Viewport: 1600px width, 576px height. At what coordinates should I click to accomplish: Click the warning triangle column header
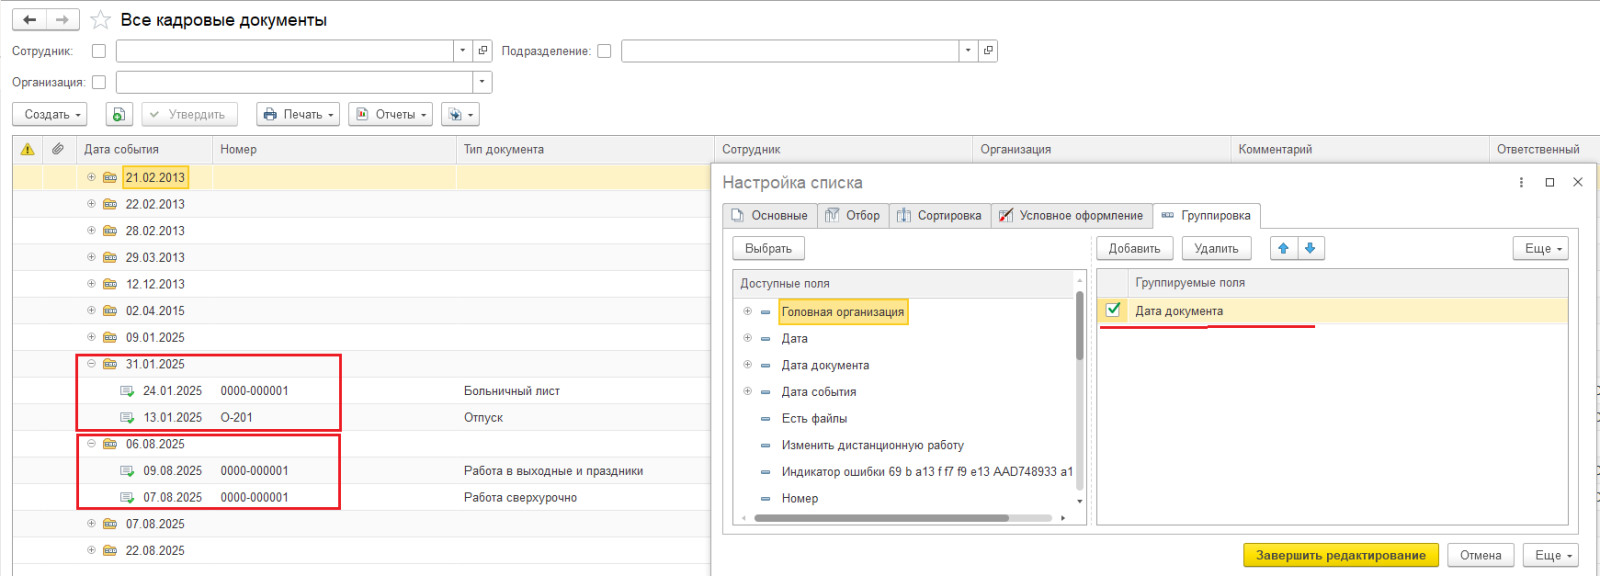pos(28,149)
